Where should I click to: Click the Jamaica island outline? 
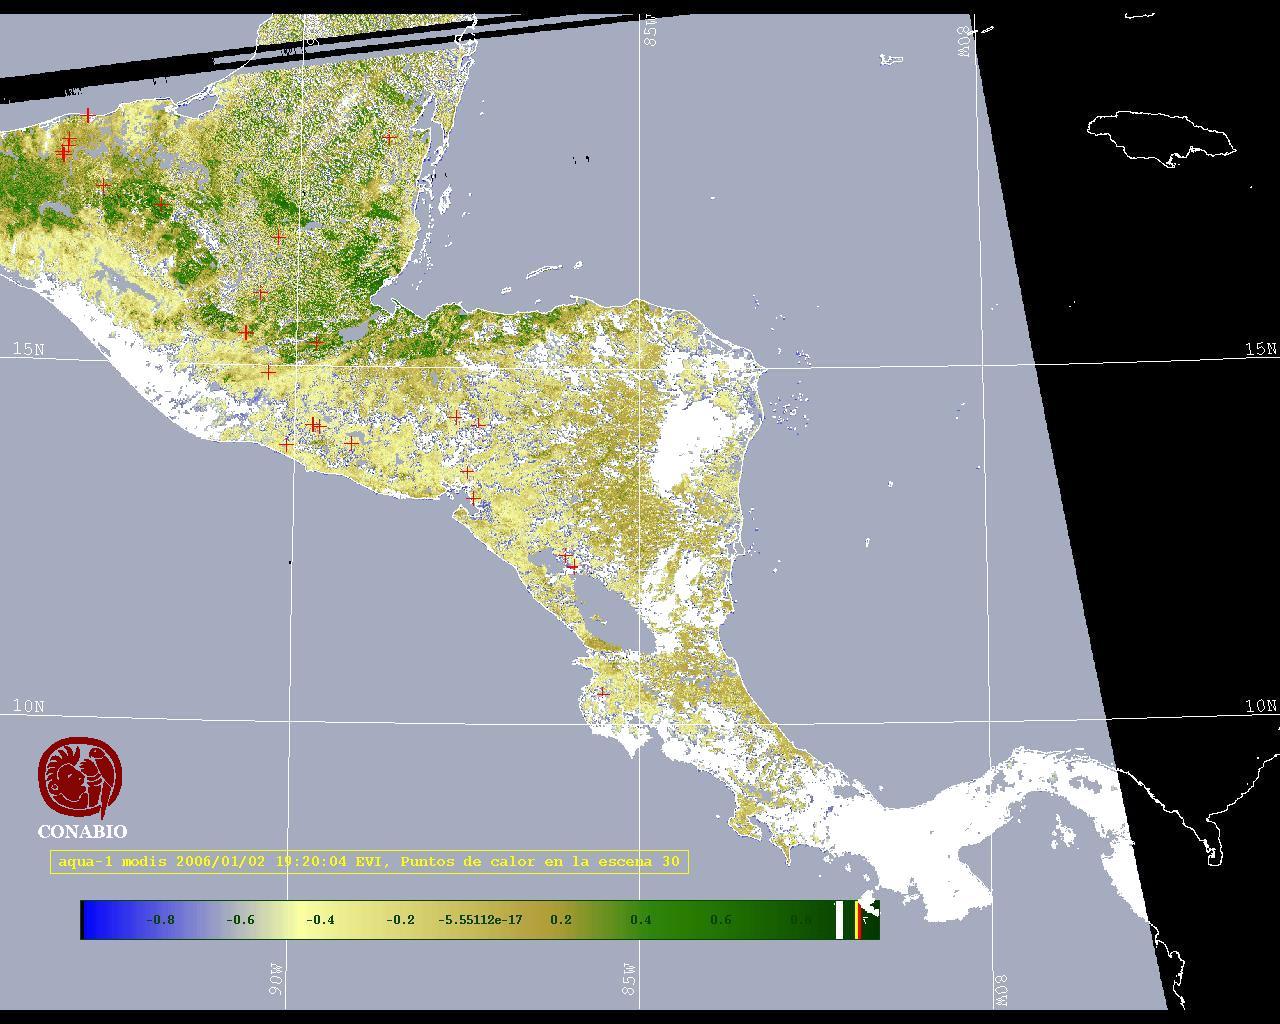point(1160,135)
